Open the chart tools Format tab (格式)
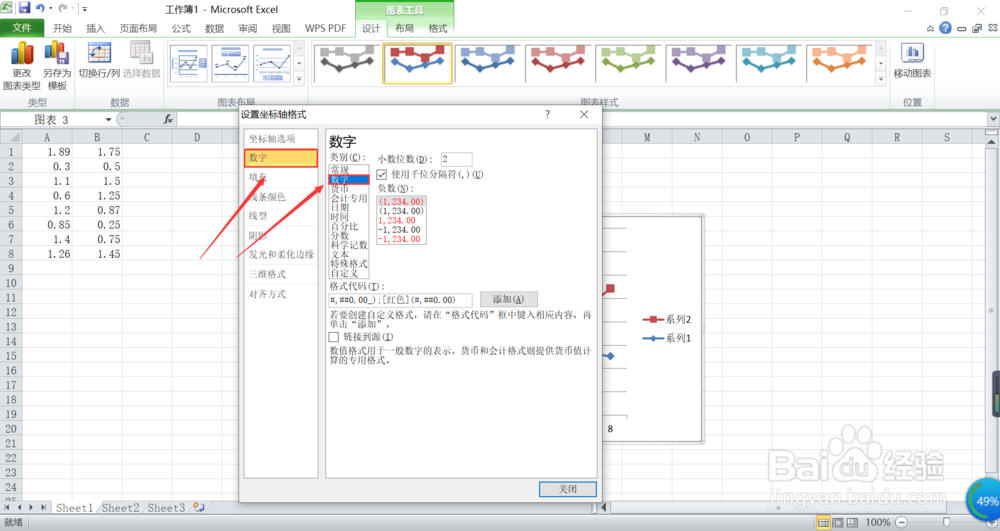 (438, 28)
